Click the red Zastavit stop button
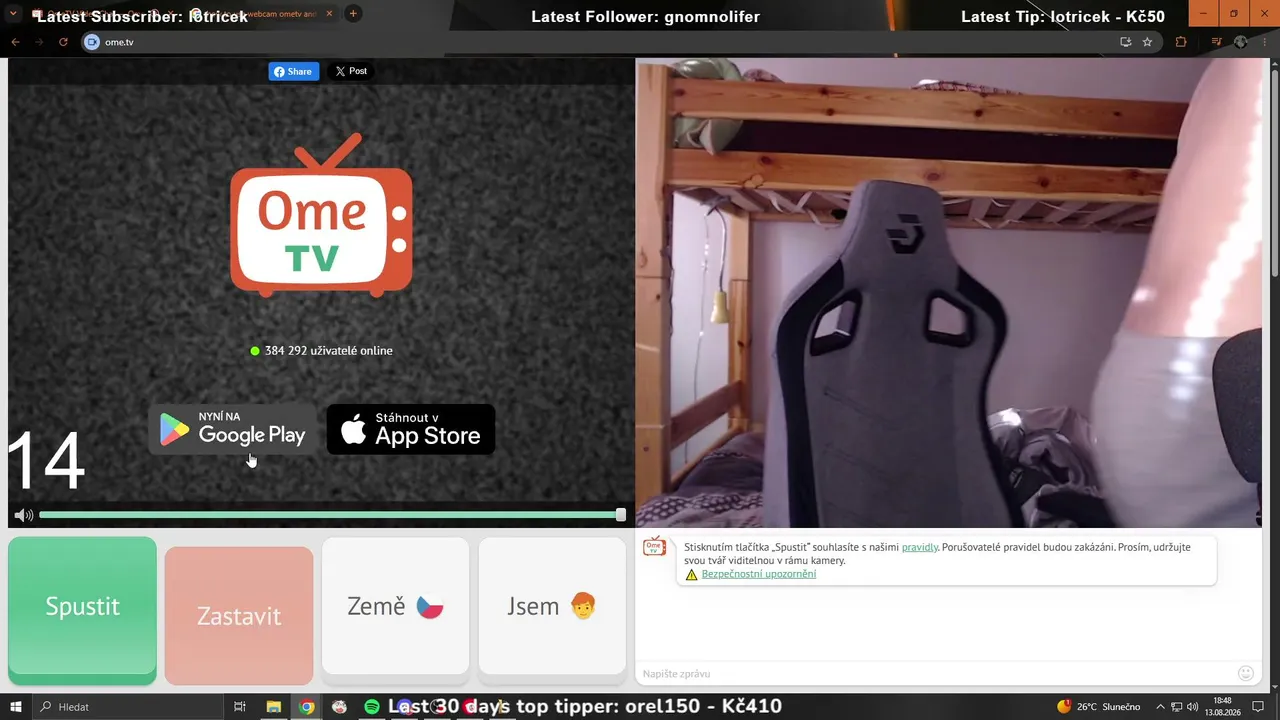1280x720 pixels. tap(239, 616)
